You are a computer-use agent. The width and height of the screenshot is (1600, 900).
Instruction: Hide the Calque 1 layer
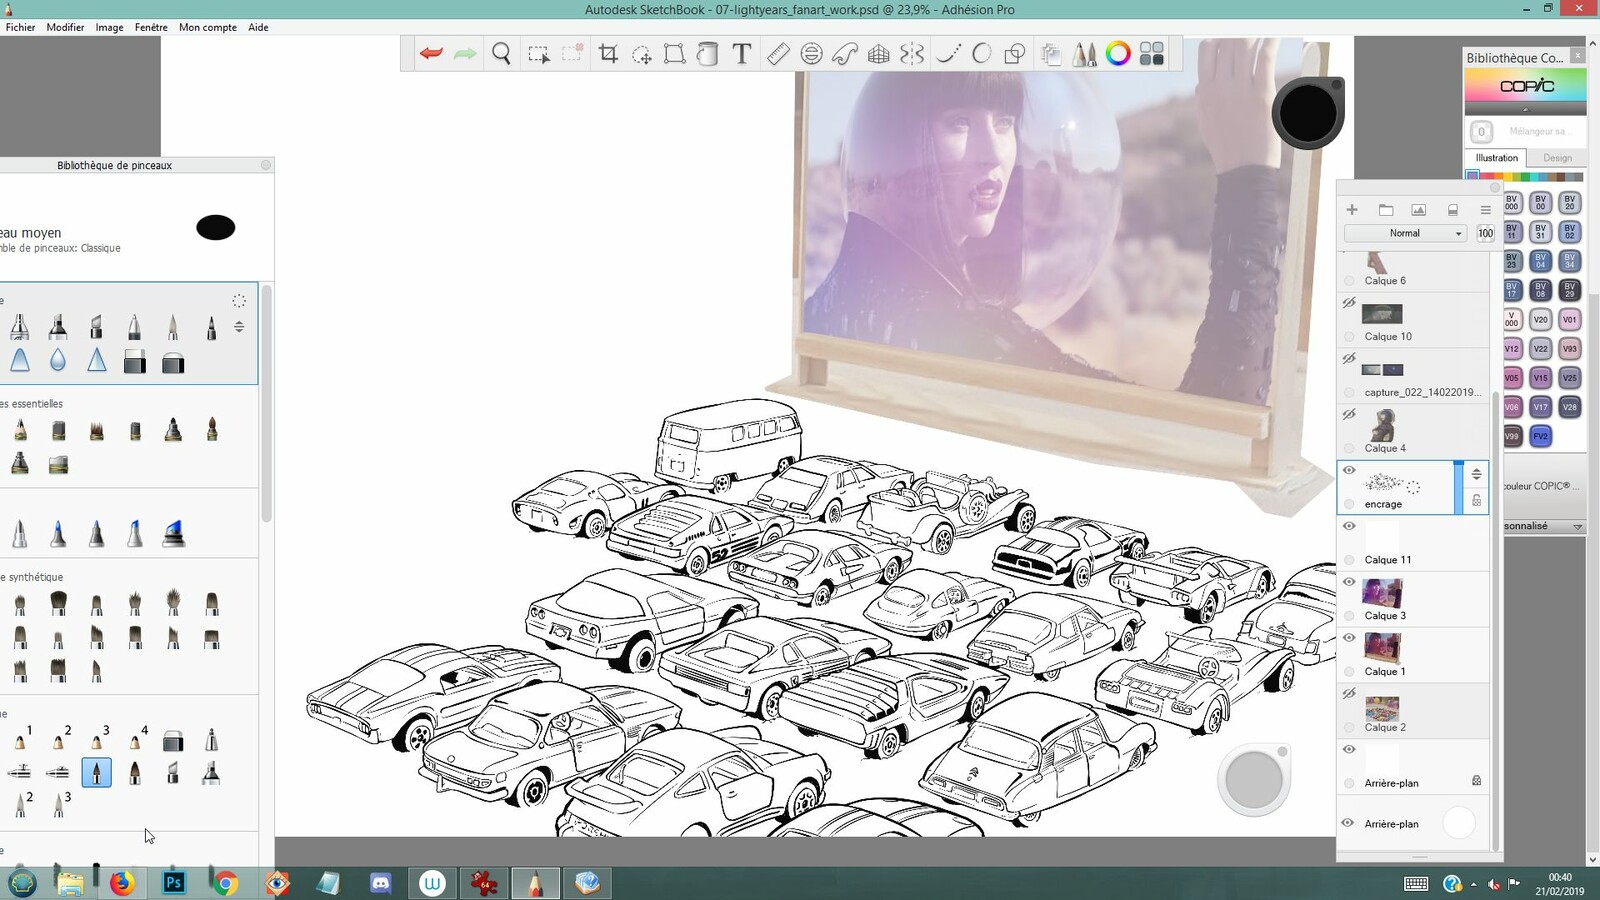(x=1349, y=638)
